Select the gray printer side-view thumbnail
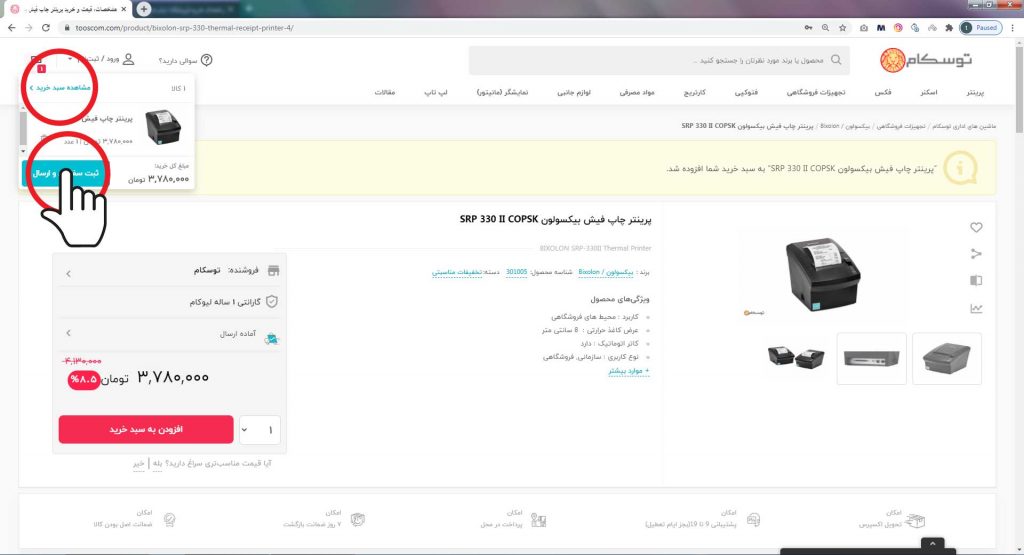This screenshot has height=555, width=1024. coord(946,358)
